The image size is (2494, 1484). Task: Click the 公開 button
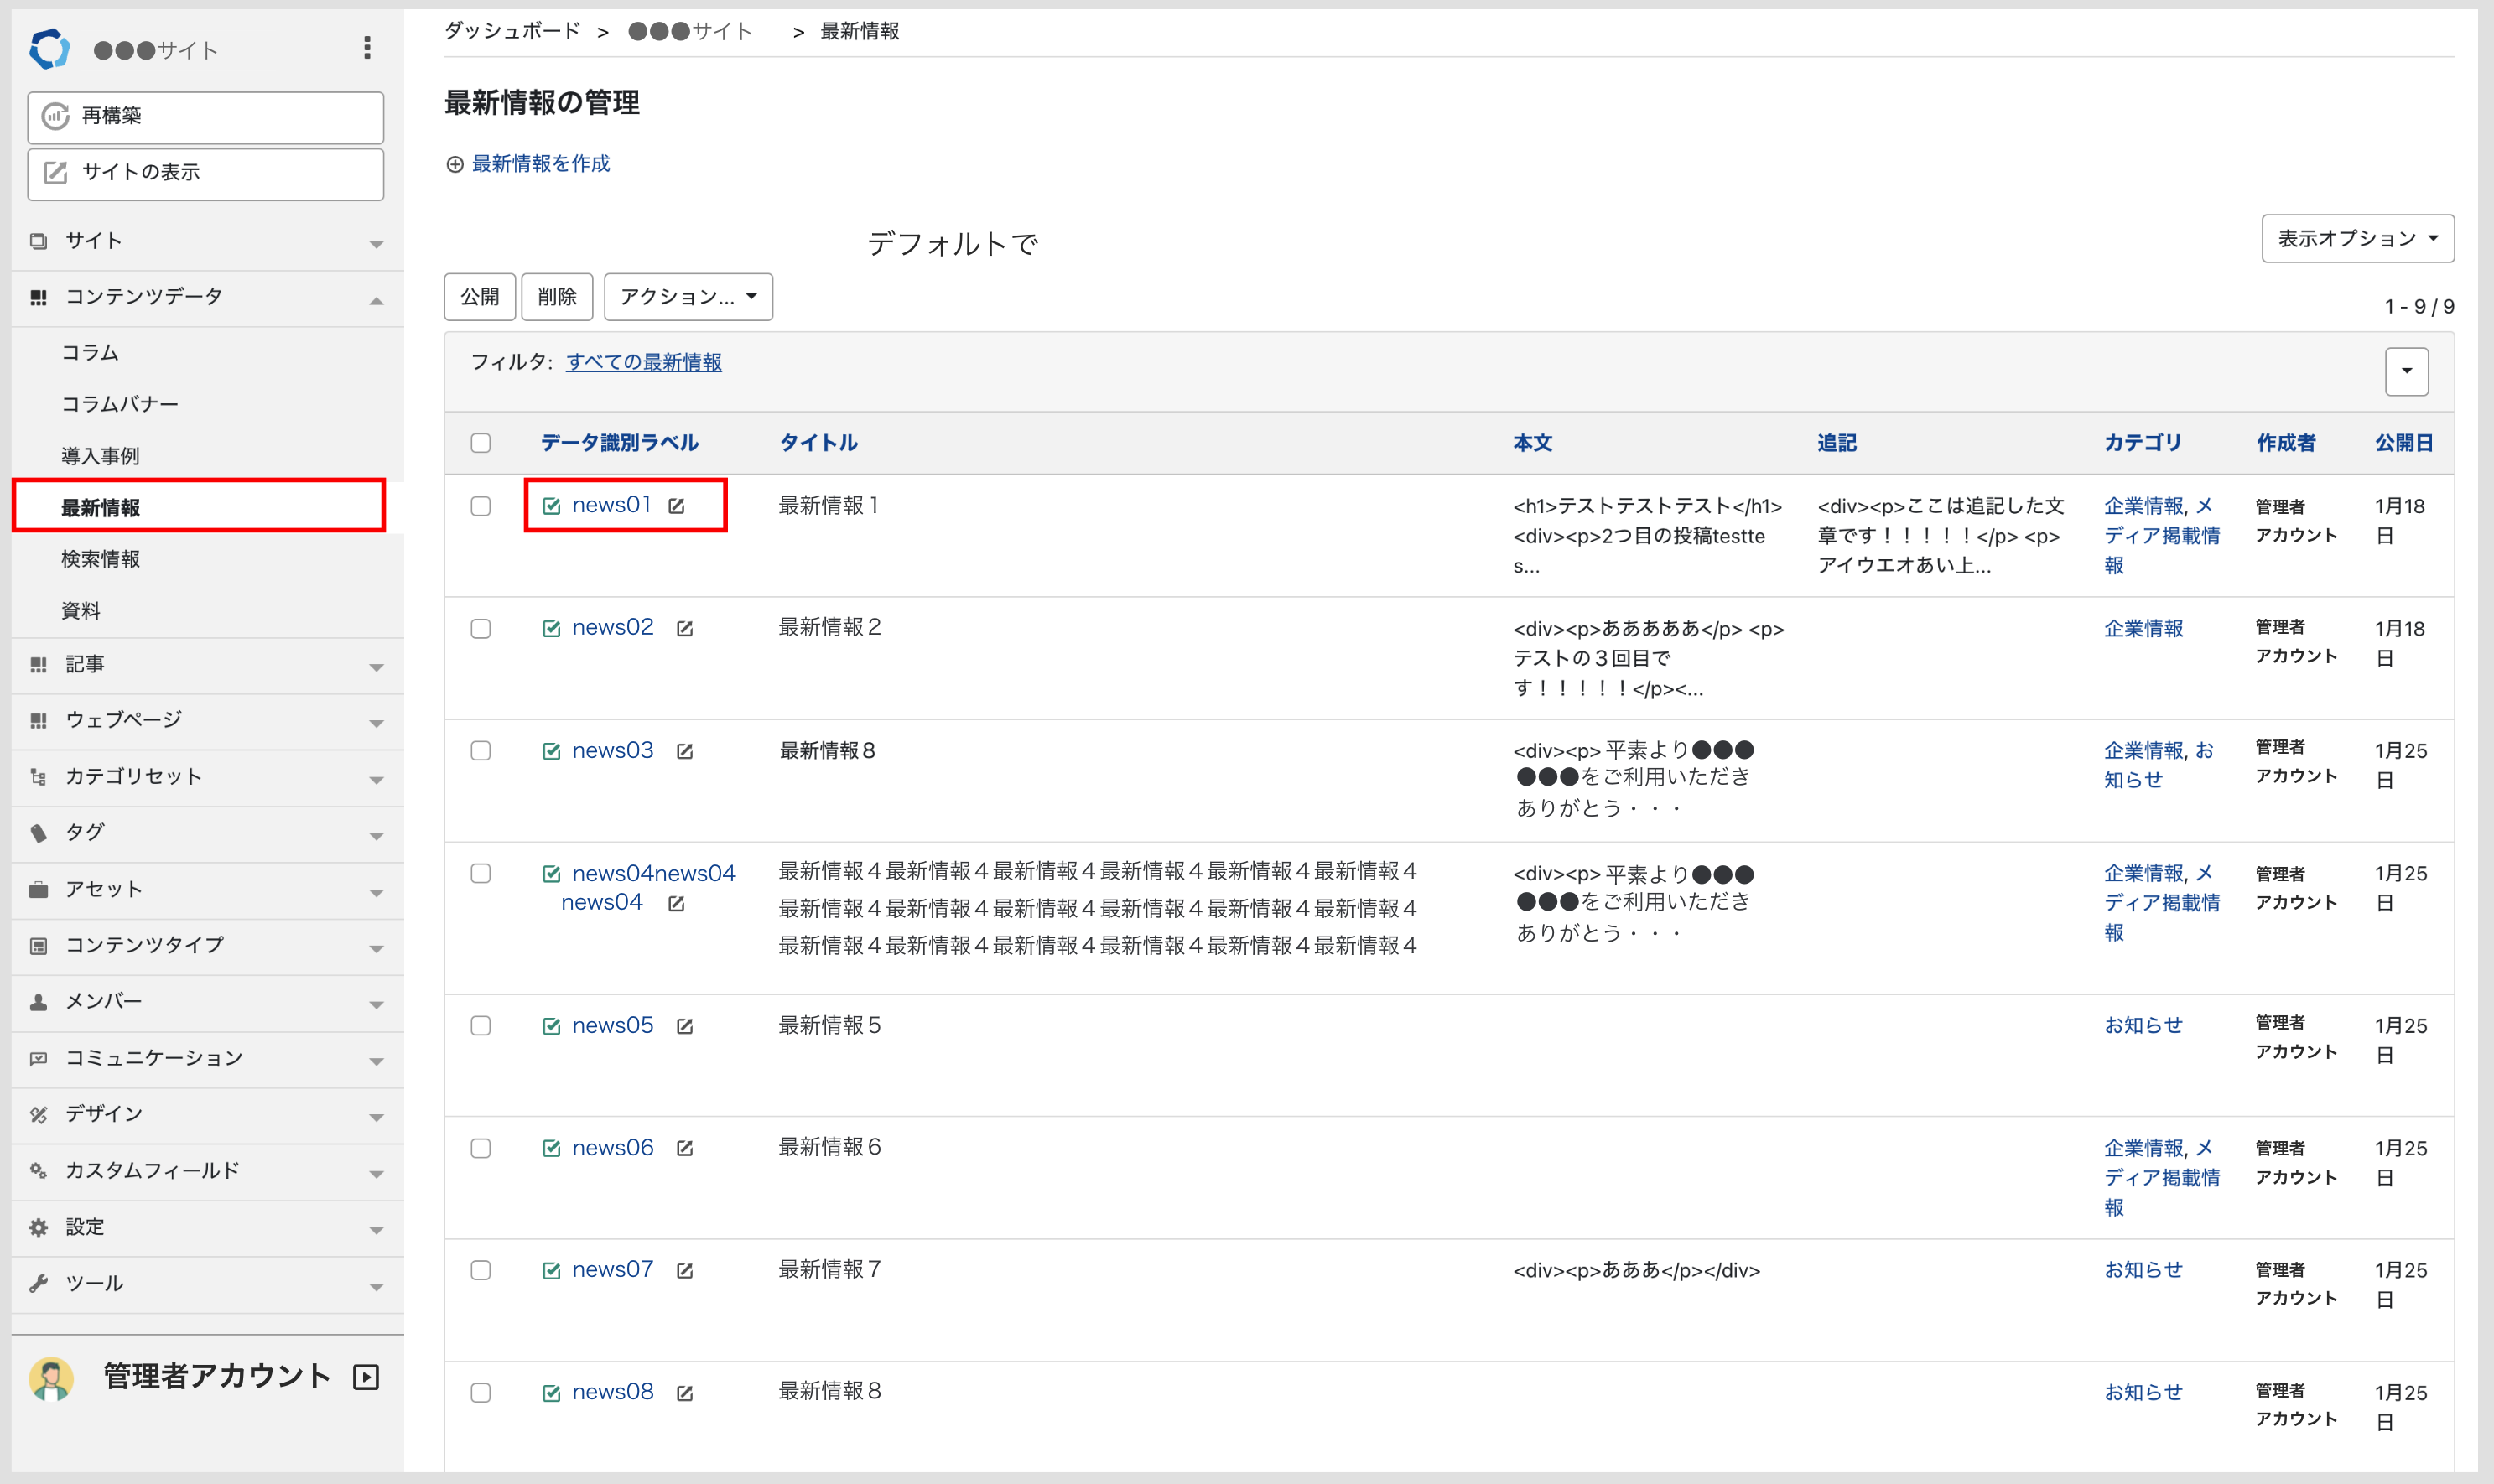477,295
